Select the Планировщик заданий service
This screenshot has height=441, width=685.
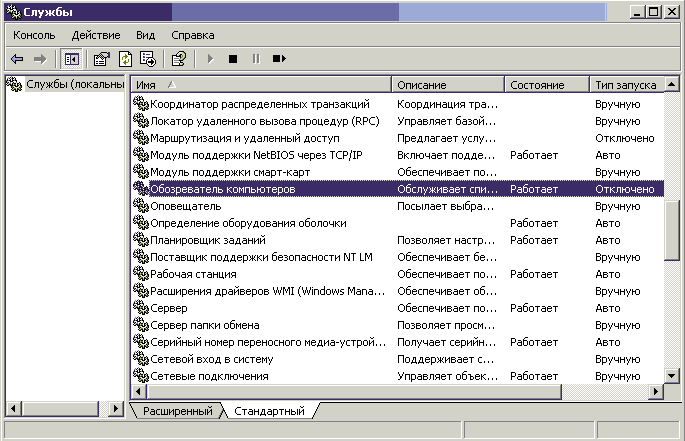pyautogui.click(x=206, y=240)
